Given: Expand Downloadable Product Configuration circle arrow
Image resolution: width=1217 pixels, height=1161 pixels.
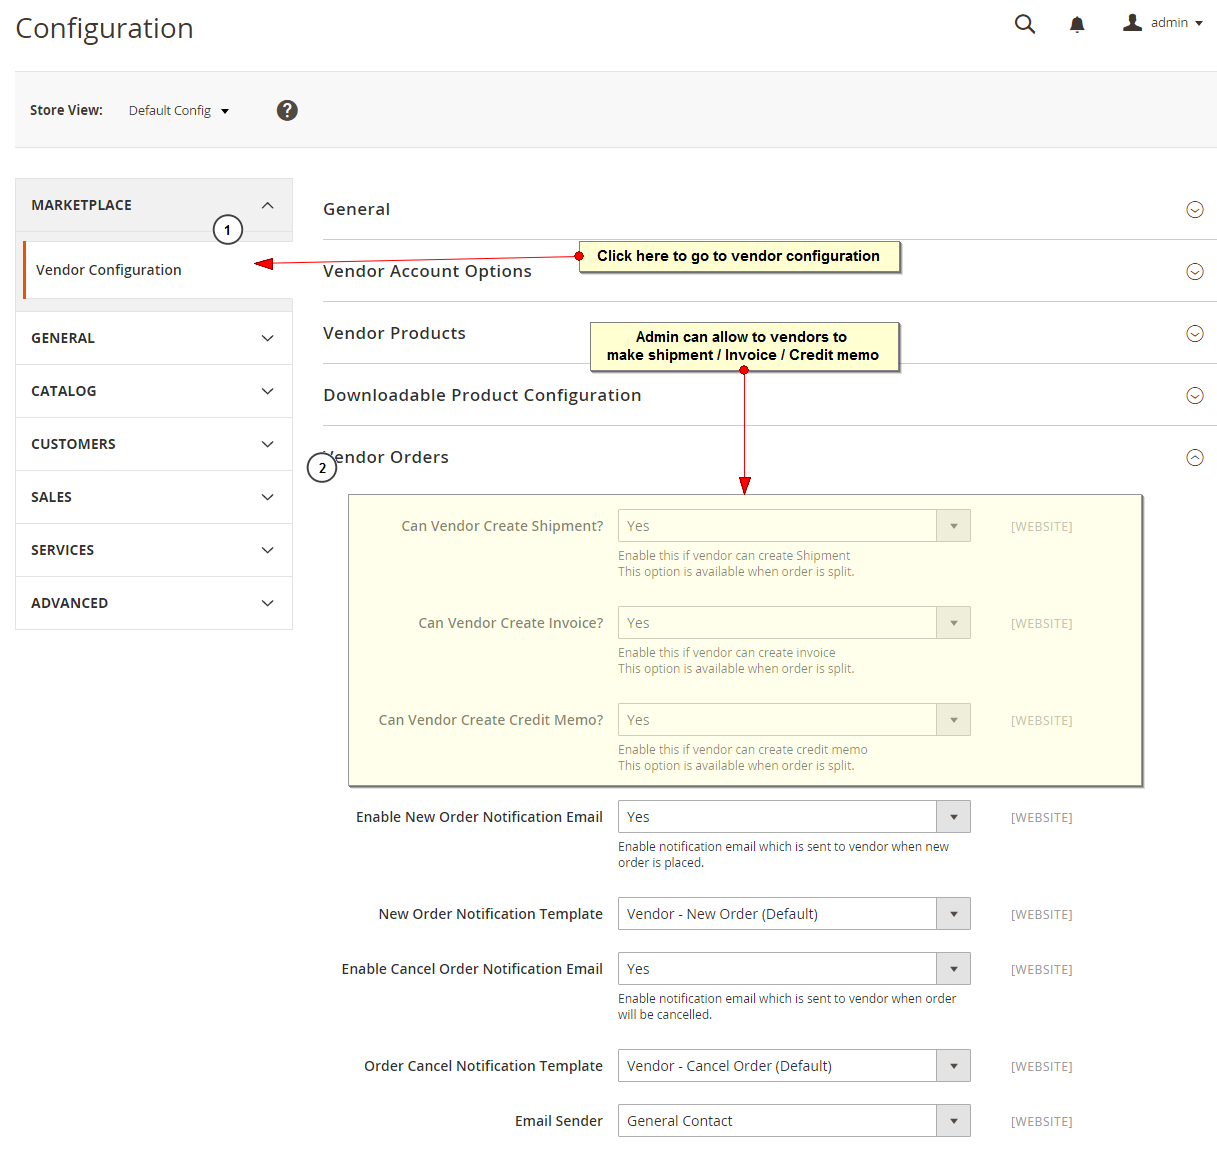Looking at the screenshot, I should tap(1194, 396).
